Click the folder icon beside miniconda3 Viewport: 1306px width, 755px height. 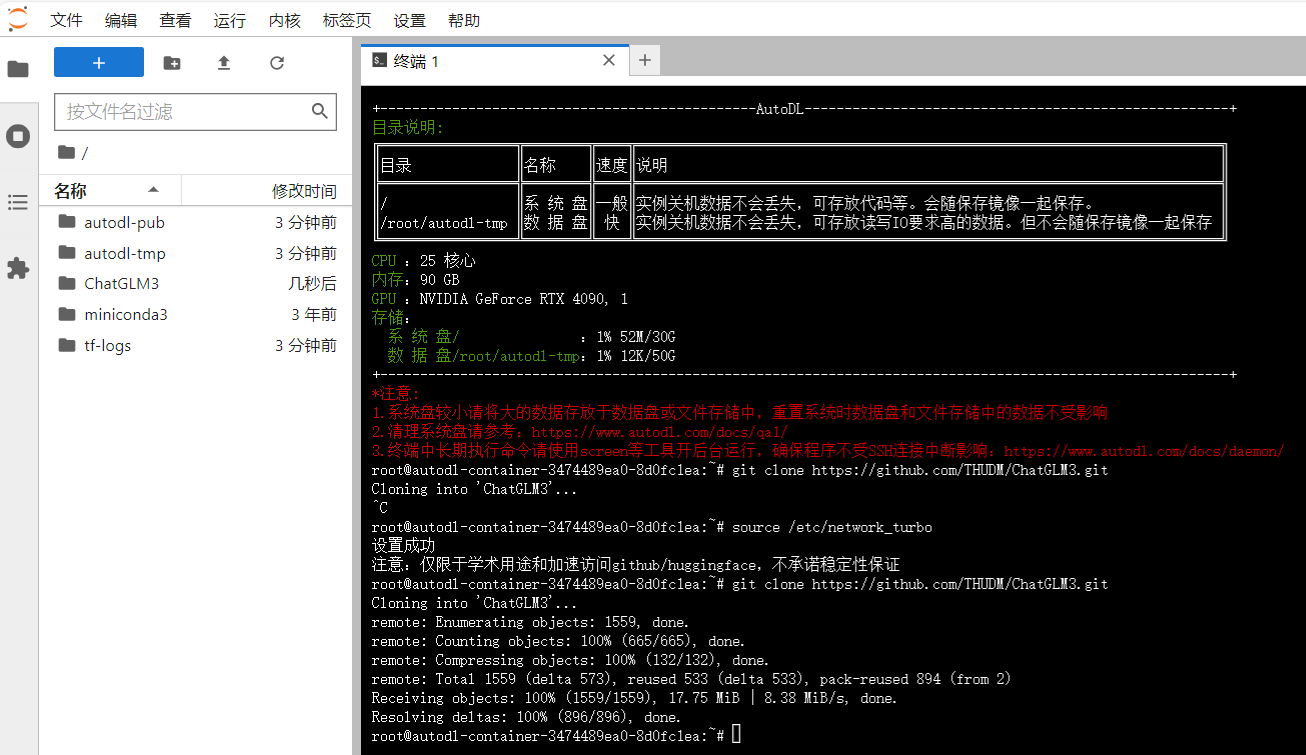click(x=67, y=314)
